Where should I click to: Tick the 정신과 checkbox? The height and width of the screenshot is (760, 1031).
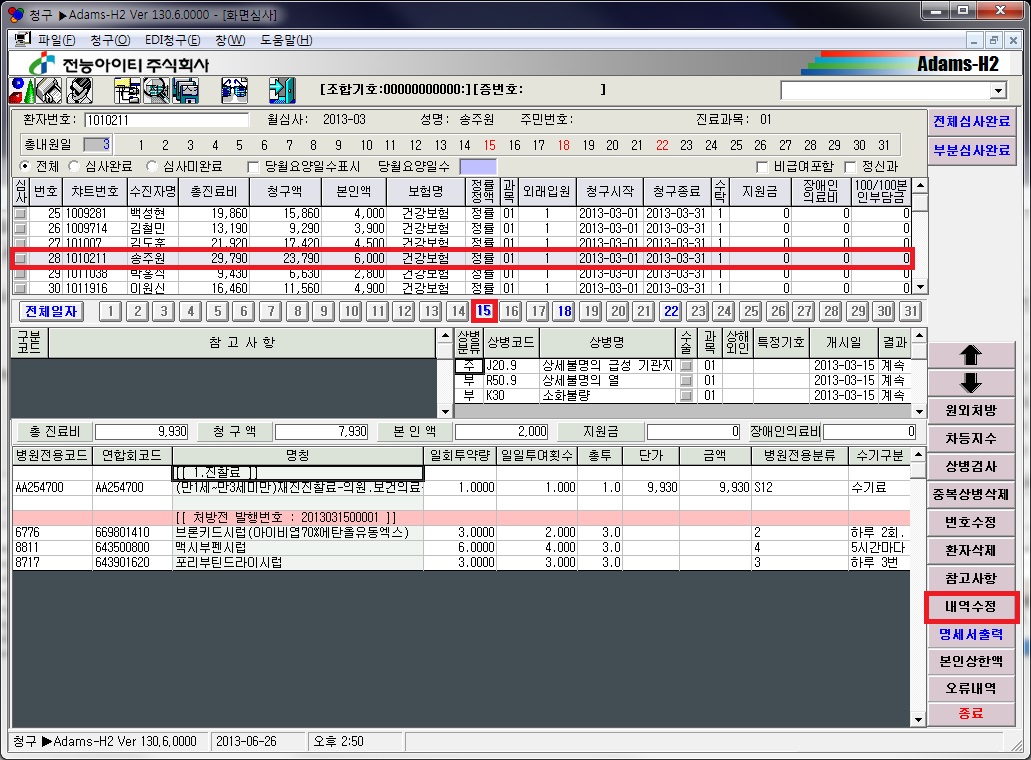[x=851, y=167]
